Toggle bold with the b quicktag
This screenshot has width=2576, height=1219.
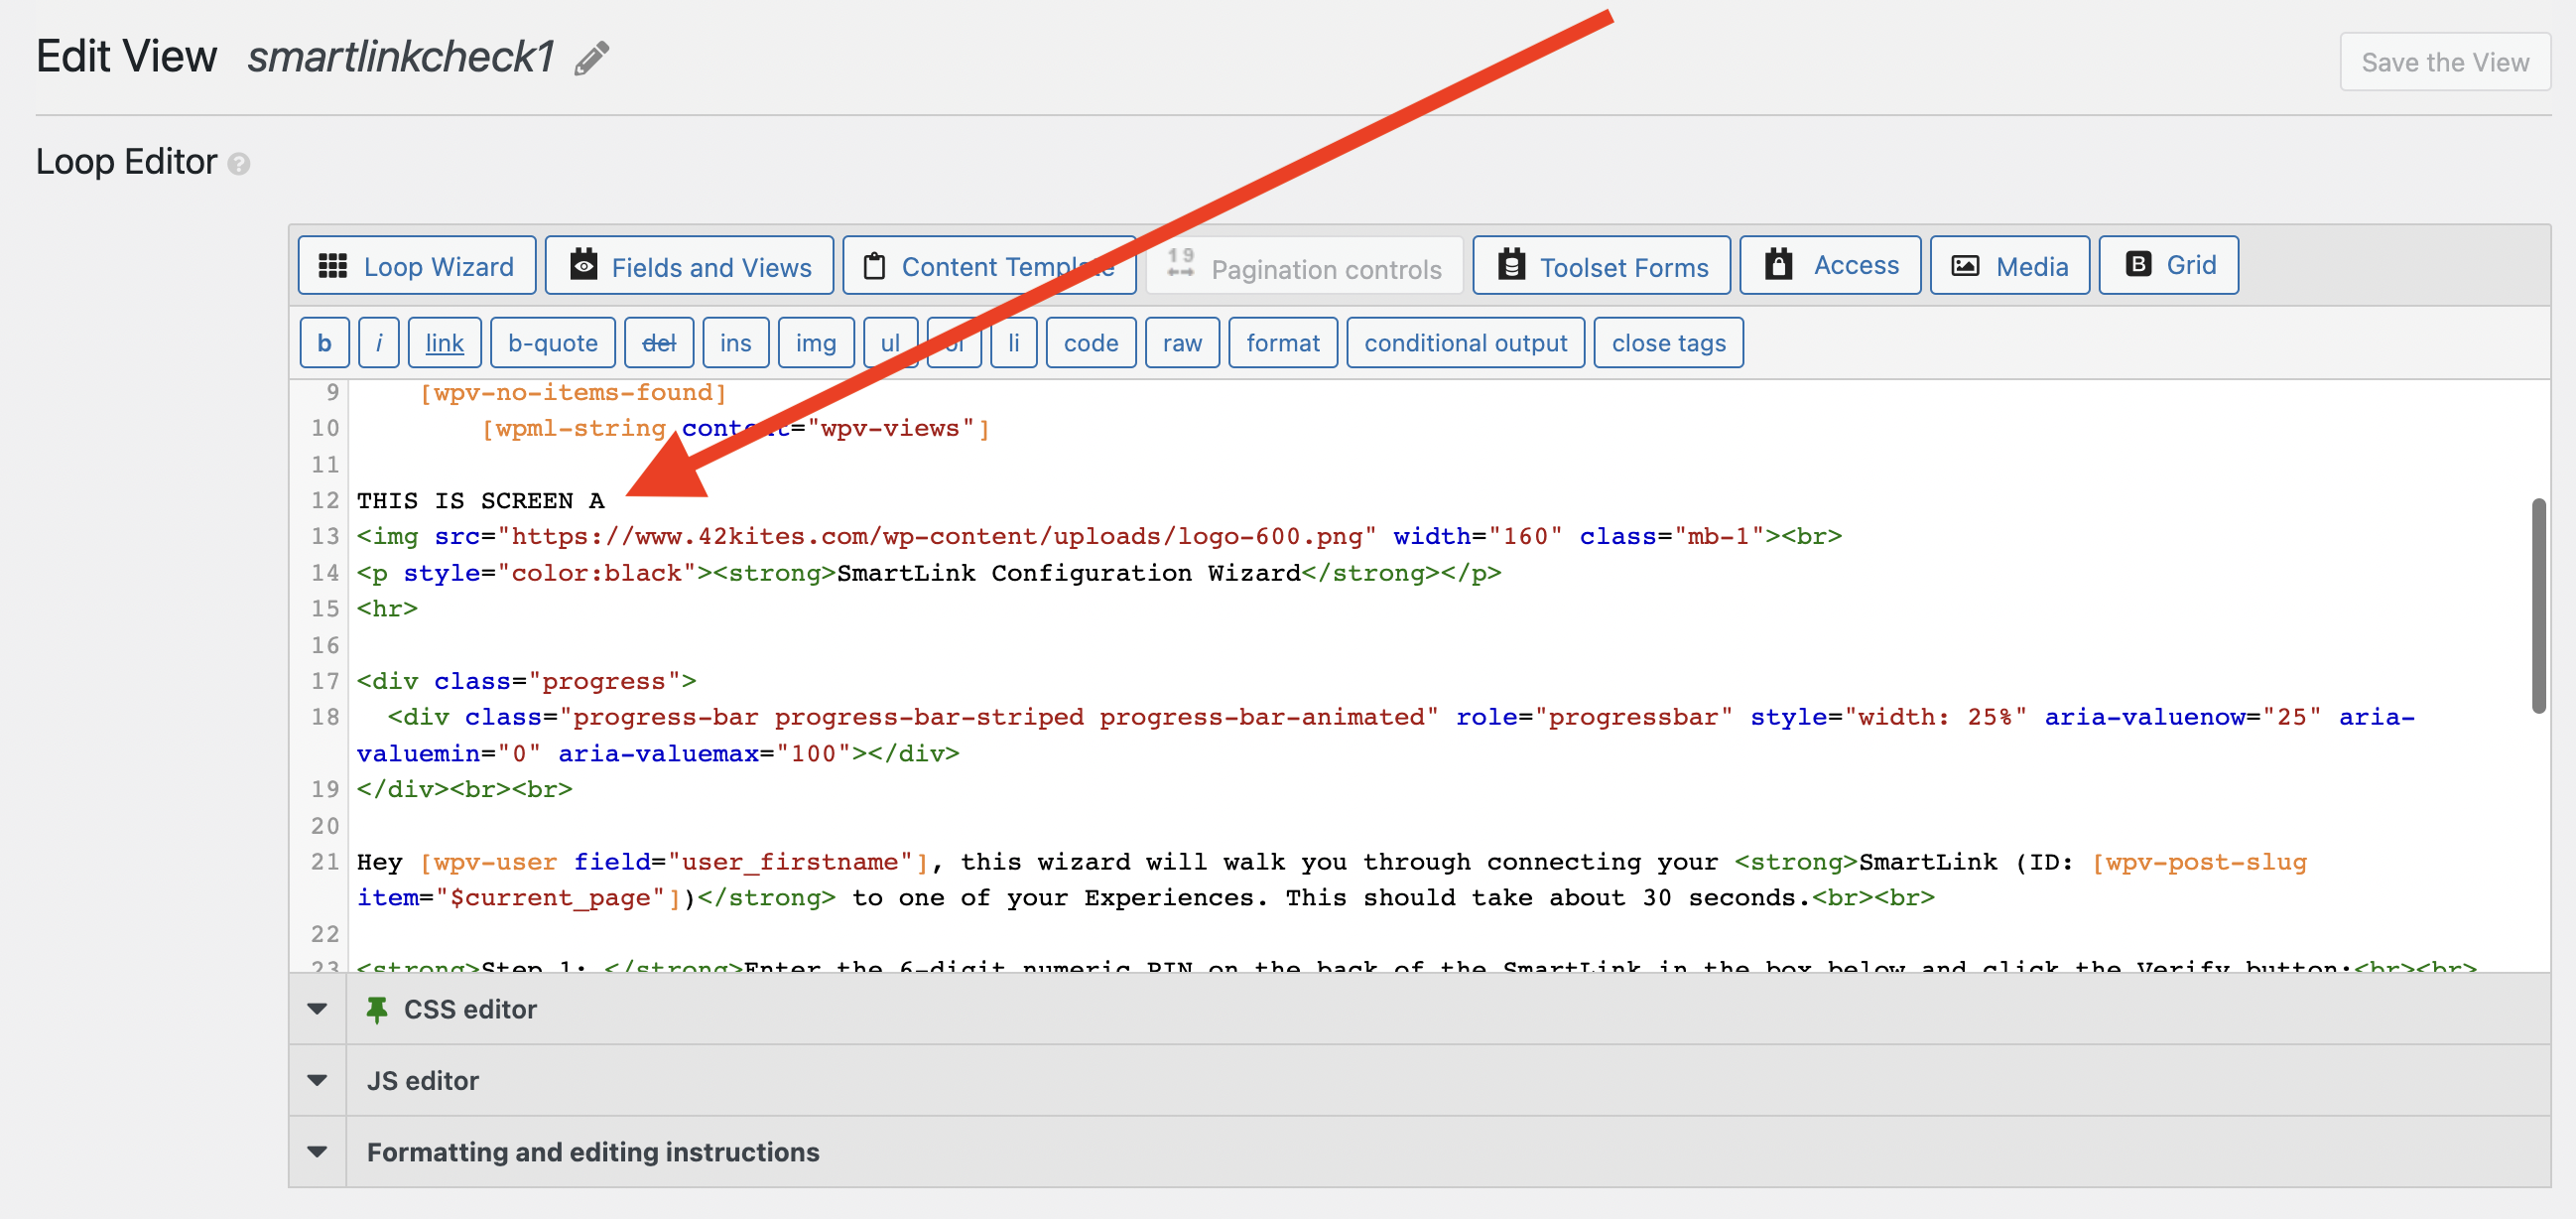[x=324, y=343]
